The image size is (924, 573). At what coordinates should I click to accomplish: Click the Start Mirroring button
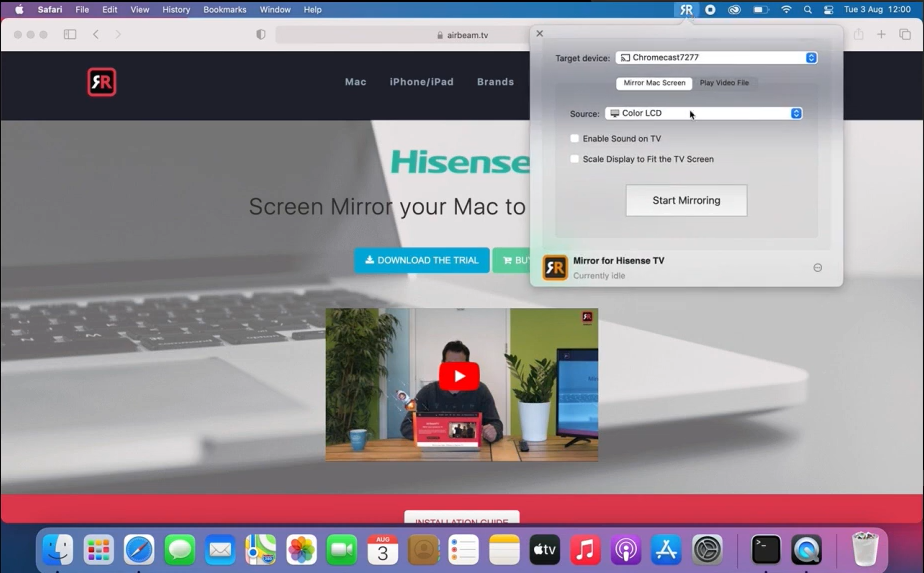[x=687, y=200]
